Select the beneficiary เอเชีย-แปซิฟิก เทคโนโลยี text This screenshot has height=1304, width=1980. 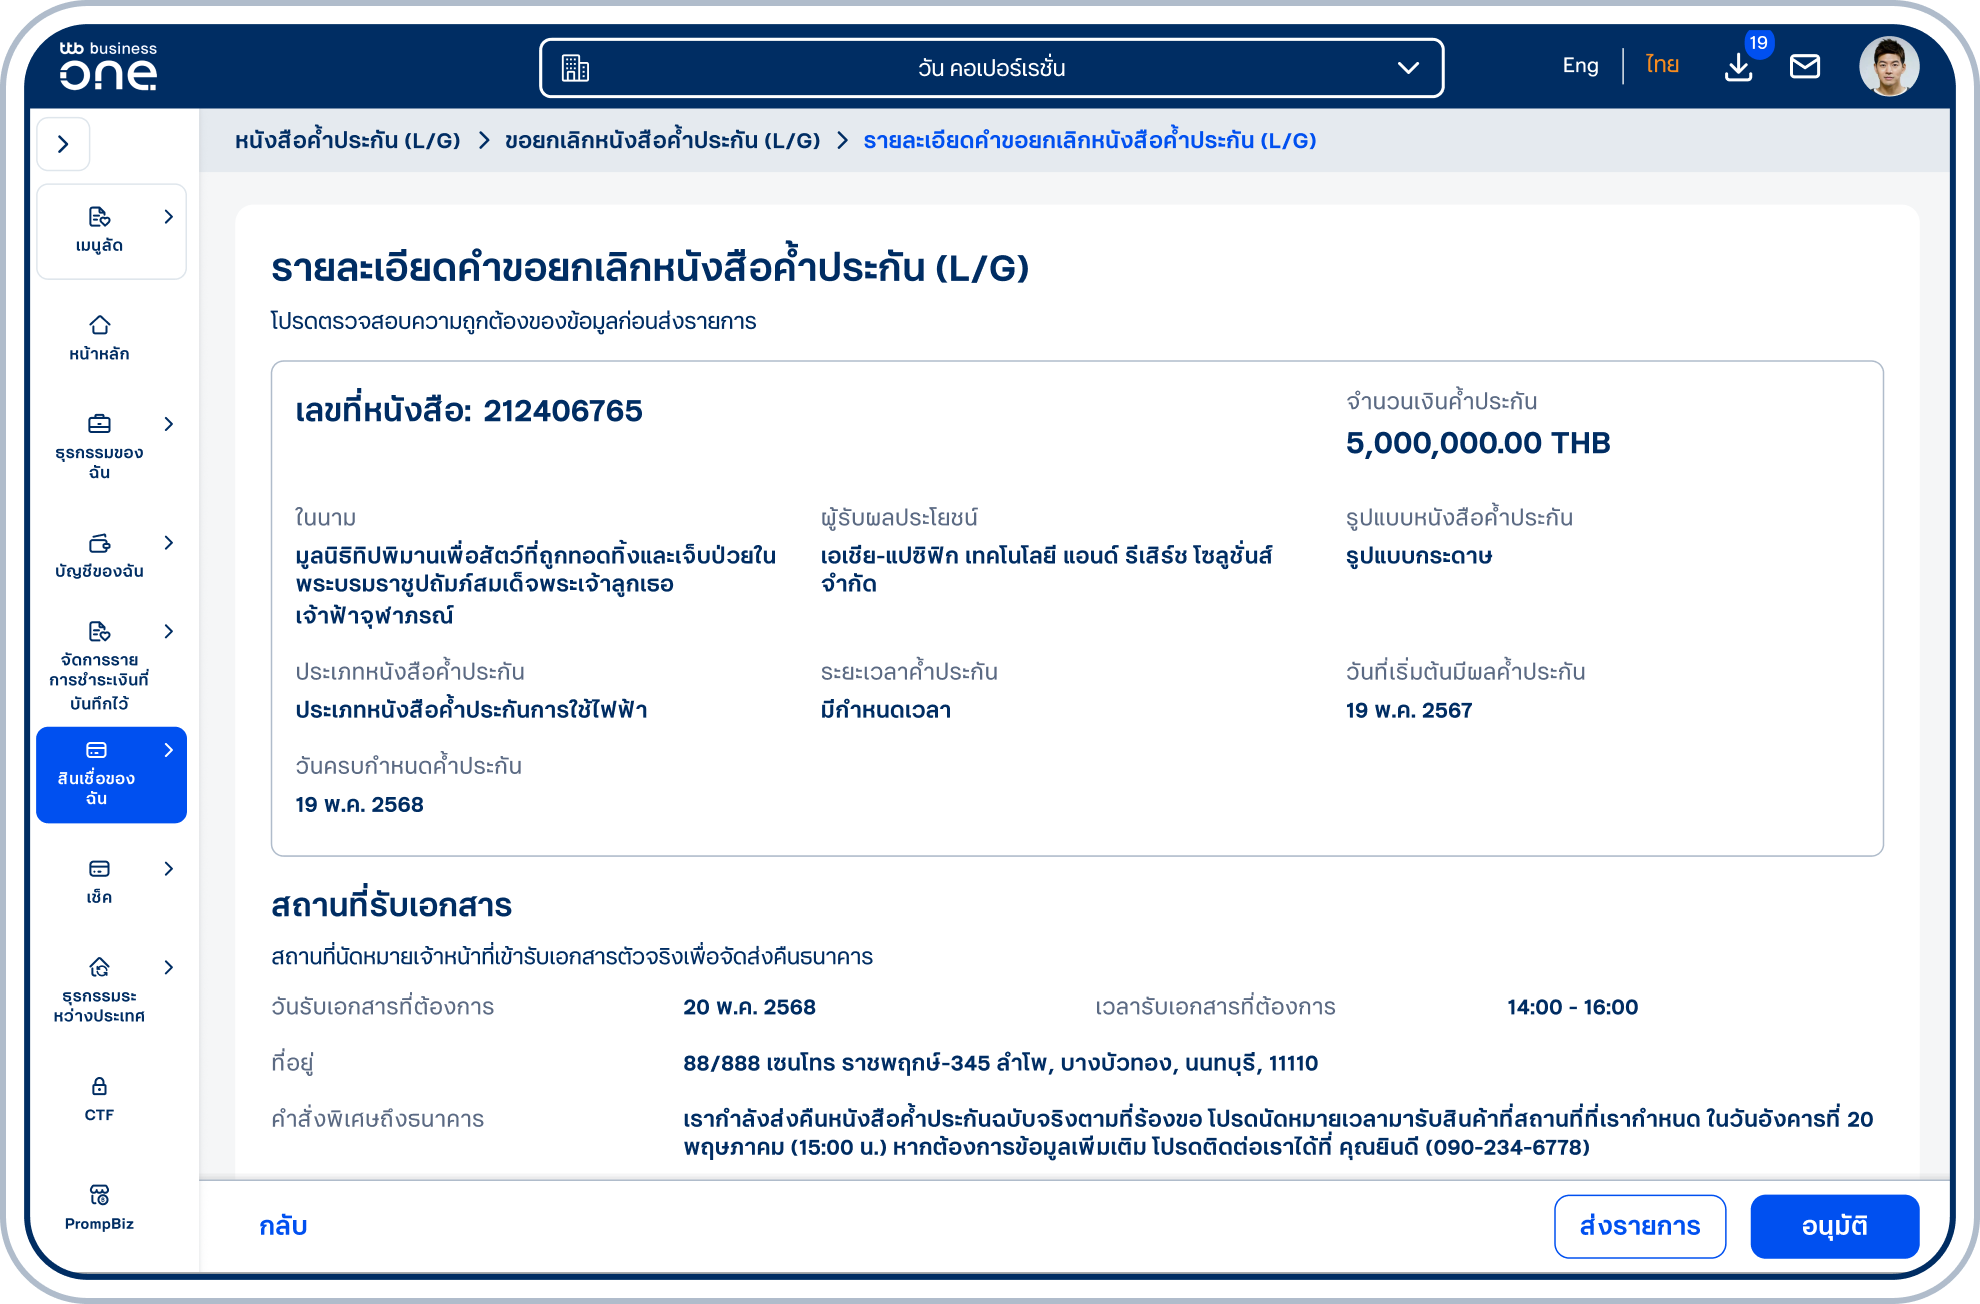[1046, 570]
